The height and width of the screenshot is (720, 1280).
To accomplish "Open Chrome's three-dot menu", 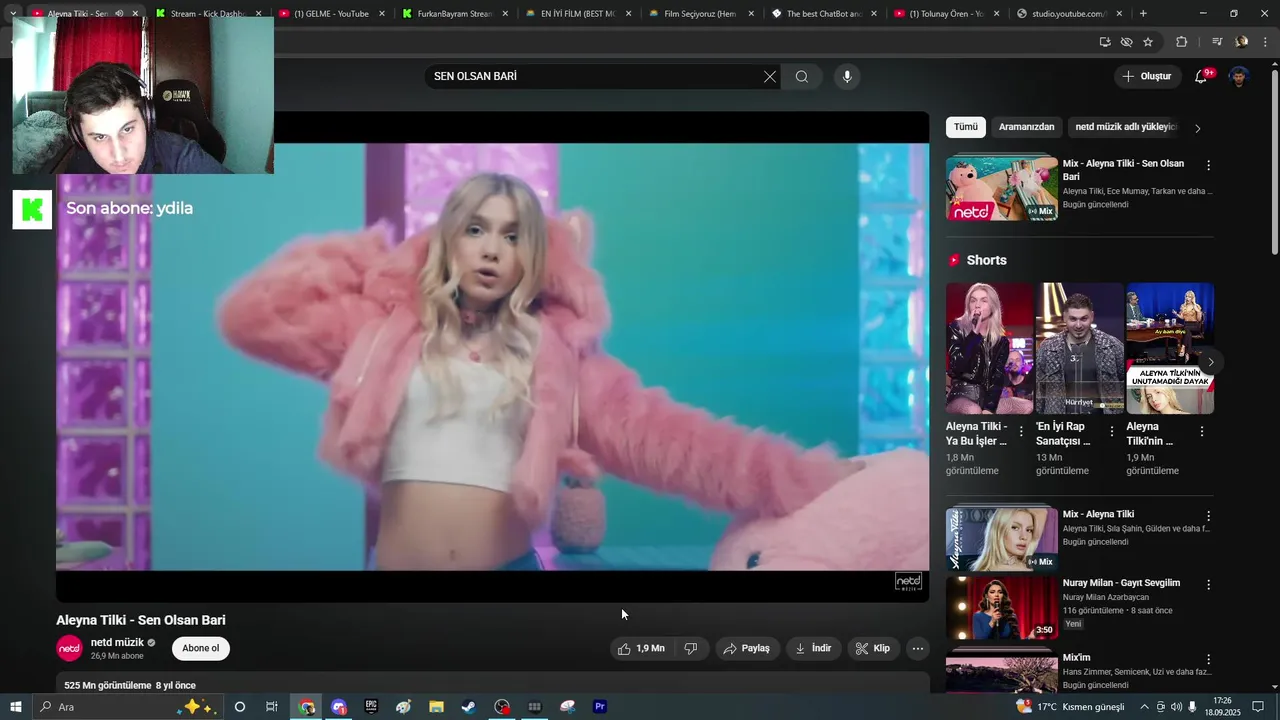I will [1266, 42].
